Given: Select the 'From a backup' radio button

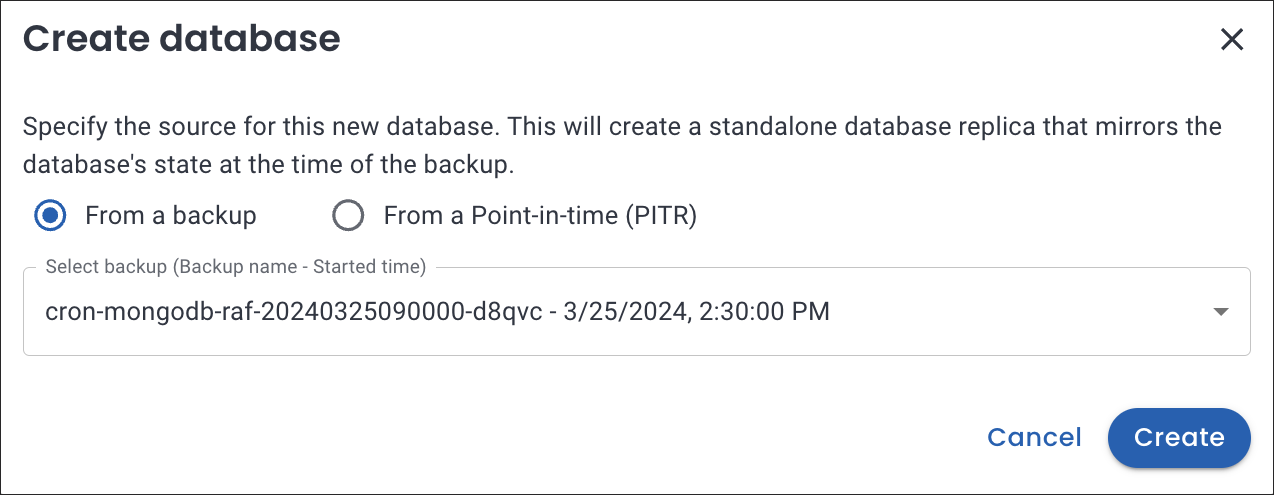Looking at the screenshot, I should click(50, 216).
